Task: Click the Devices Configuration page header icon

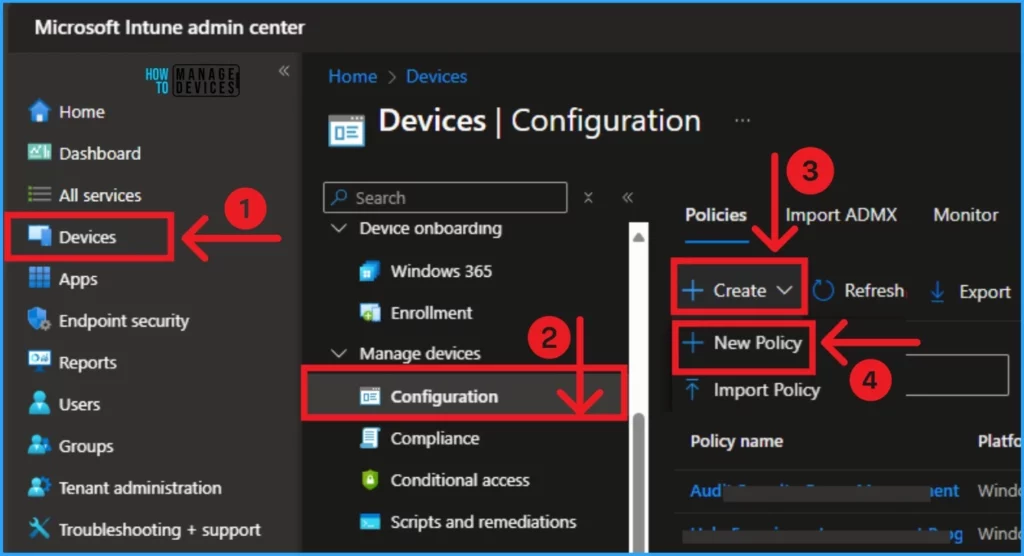Action: [x=347, y=130]
